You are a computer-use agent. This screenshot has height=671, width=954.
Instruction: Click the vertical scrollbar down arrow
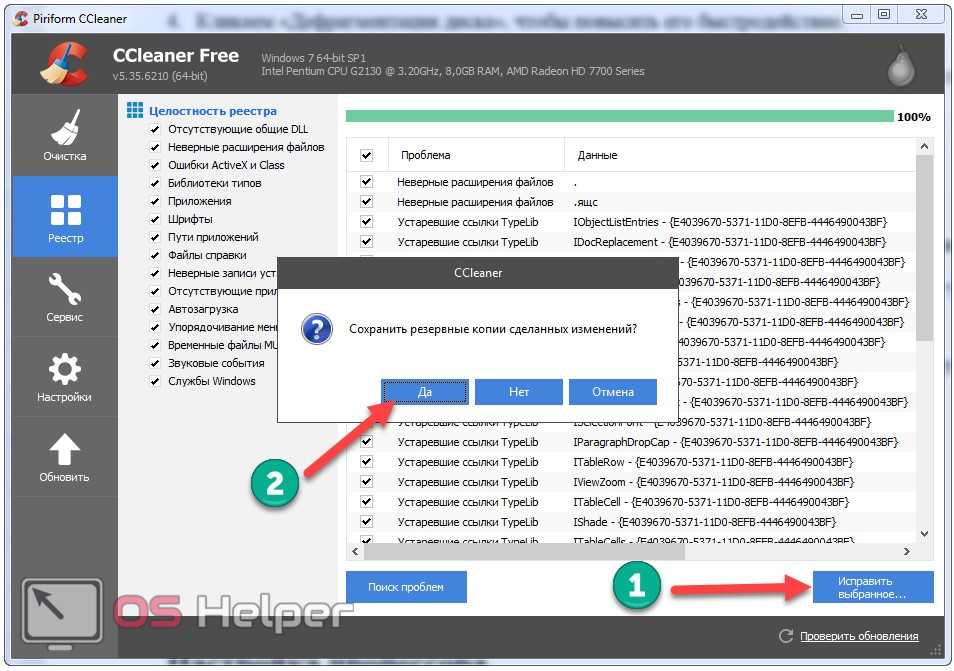(924, 534)
